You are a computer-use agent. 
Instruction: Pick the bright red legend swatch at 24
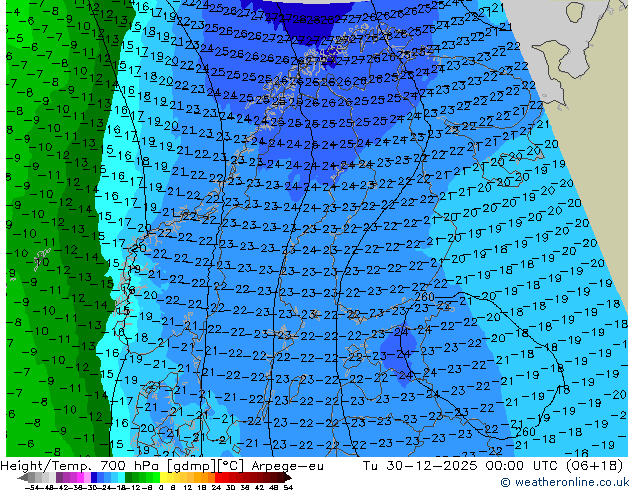(x=218, y=477)
